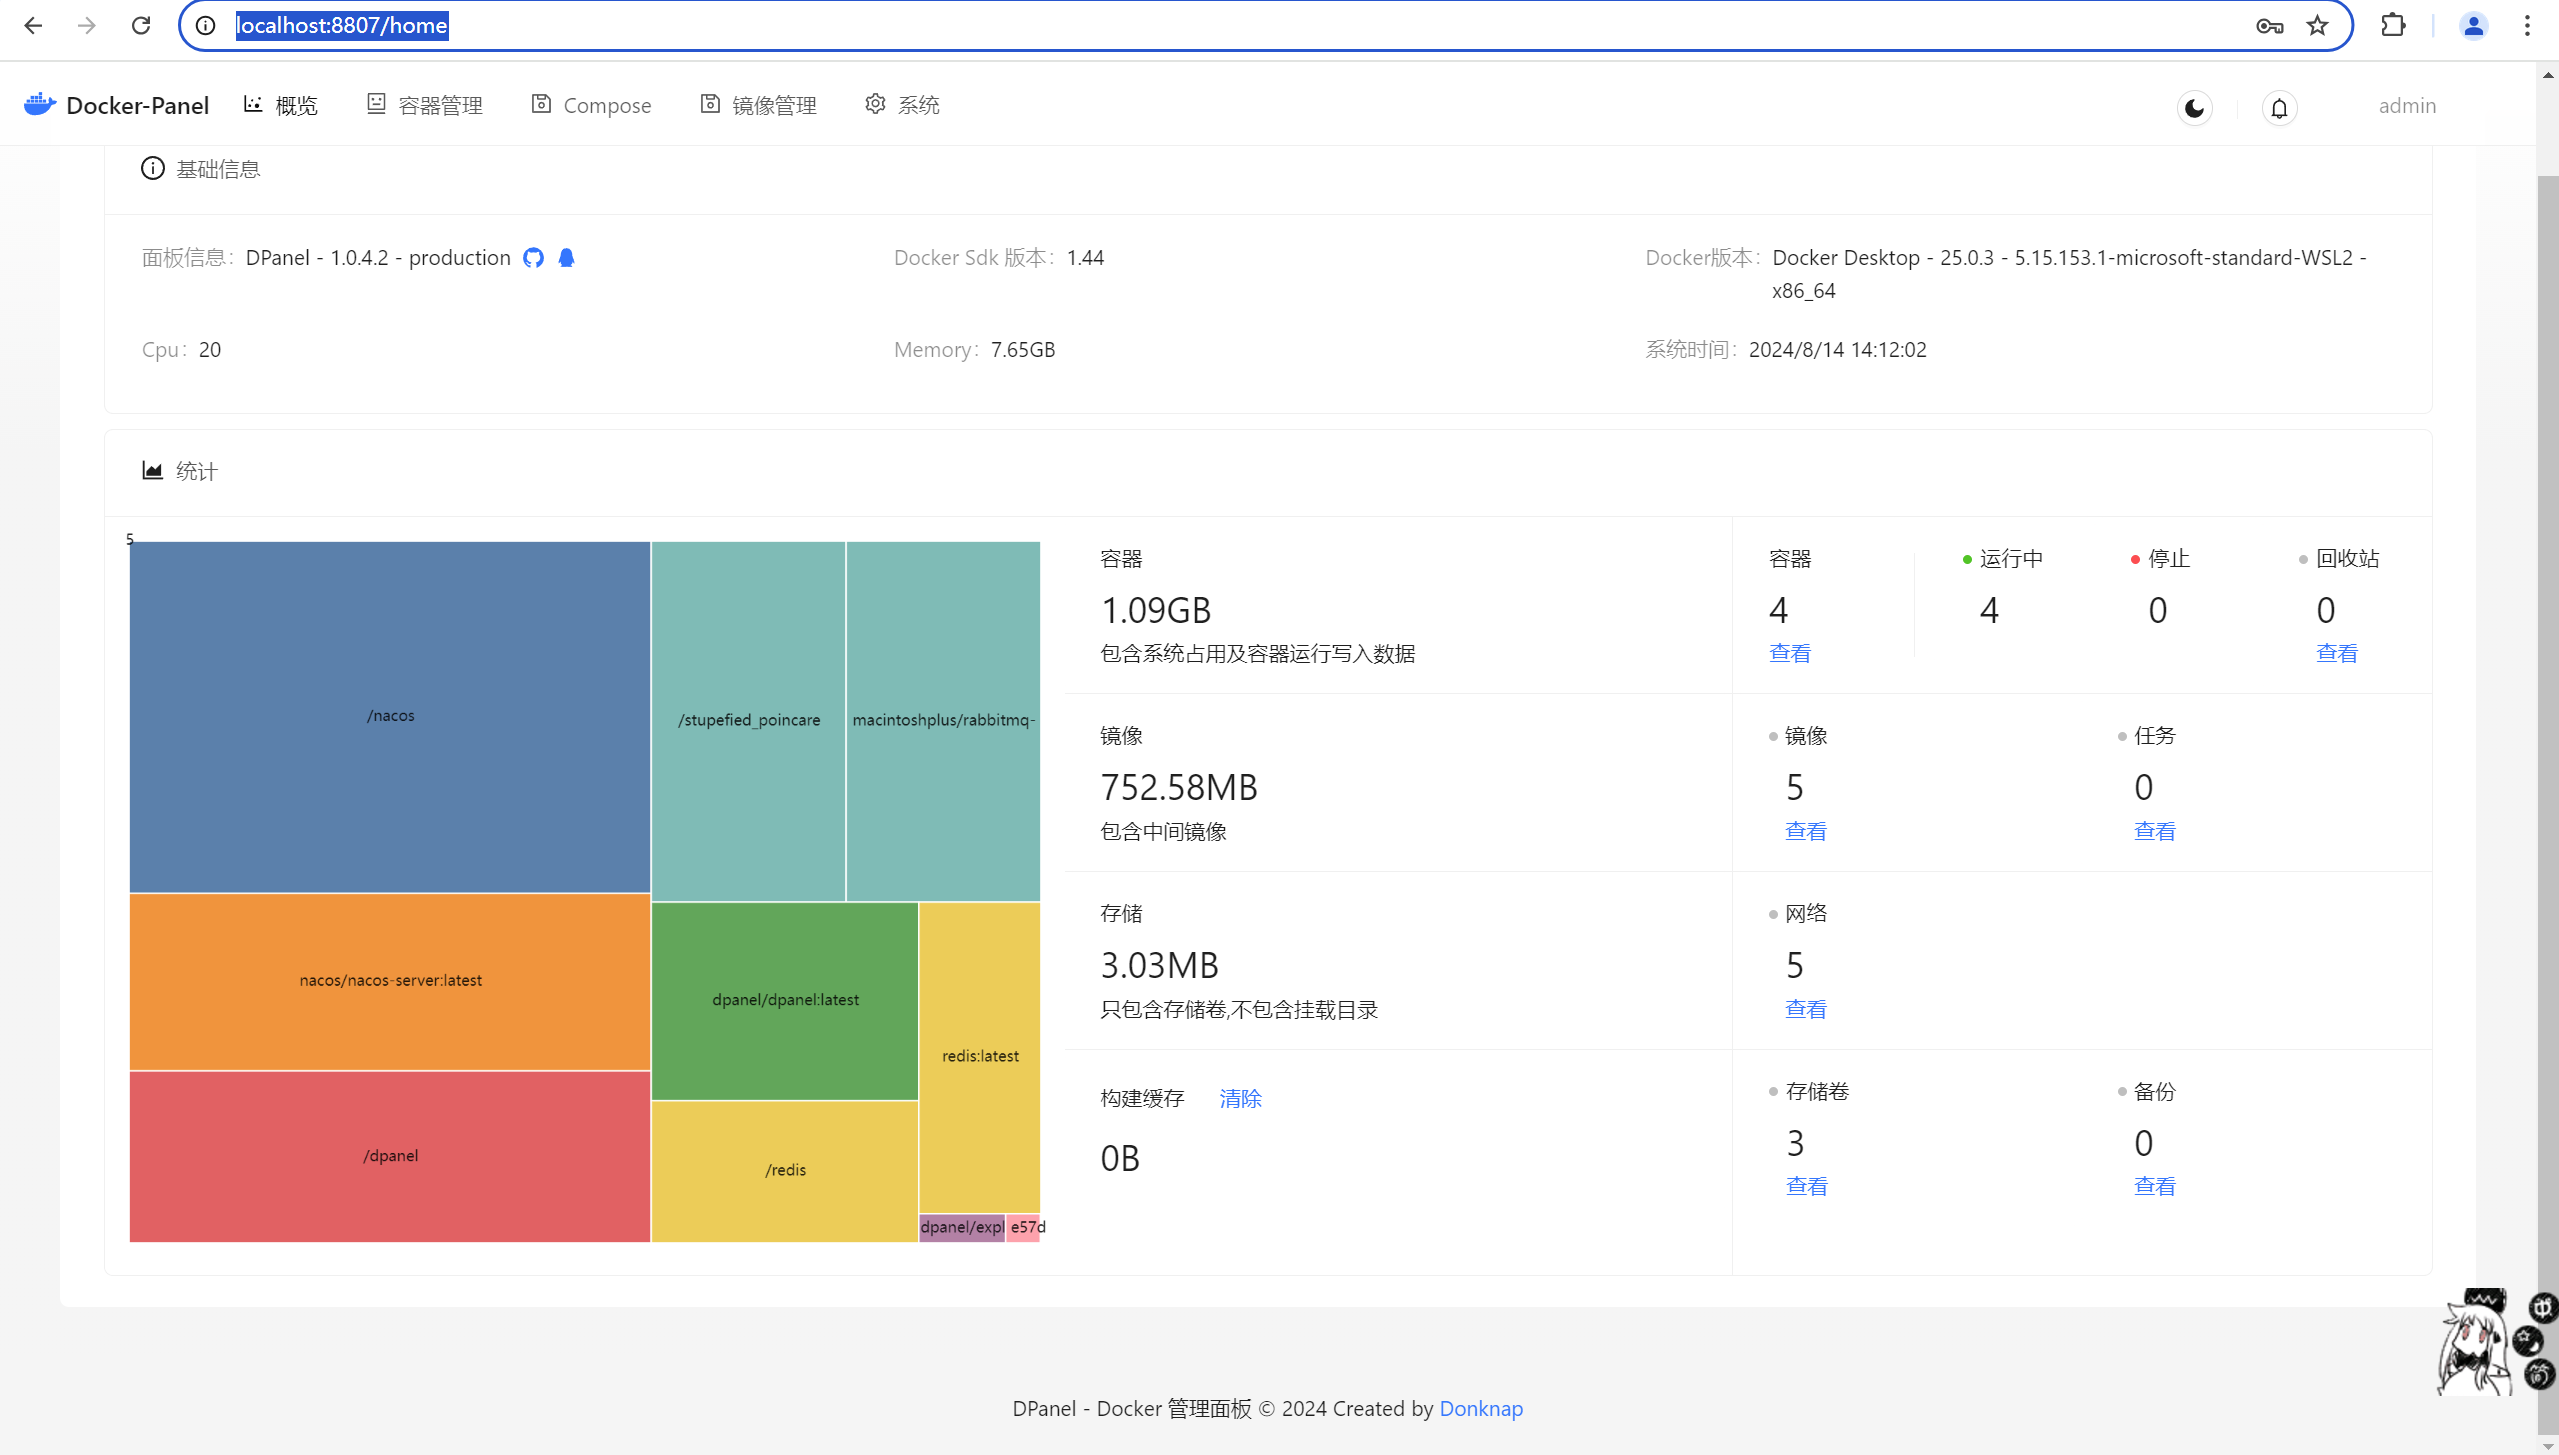Open browser extensions puzzle icon

tap(2393, 25)
